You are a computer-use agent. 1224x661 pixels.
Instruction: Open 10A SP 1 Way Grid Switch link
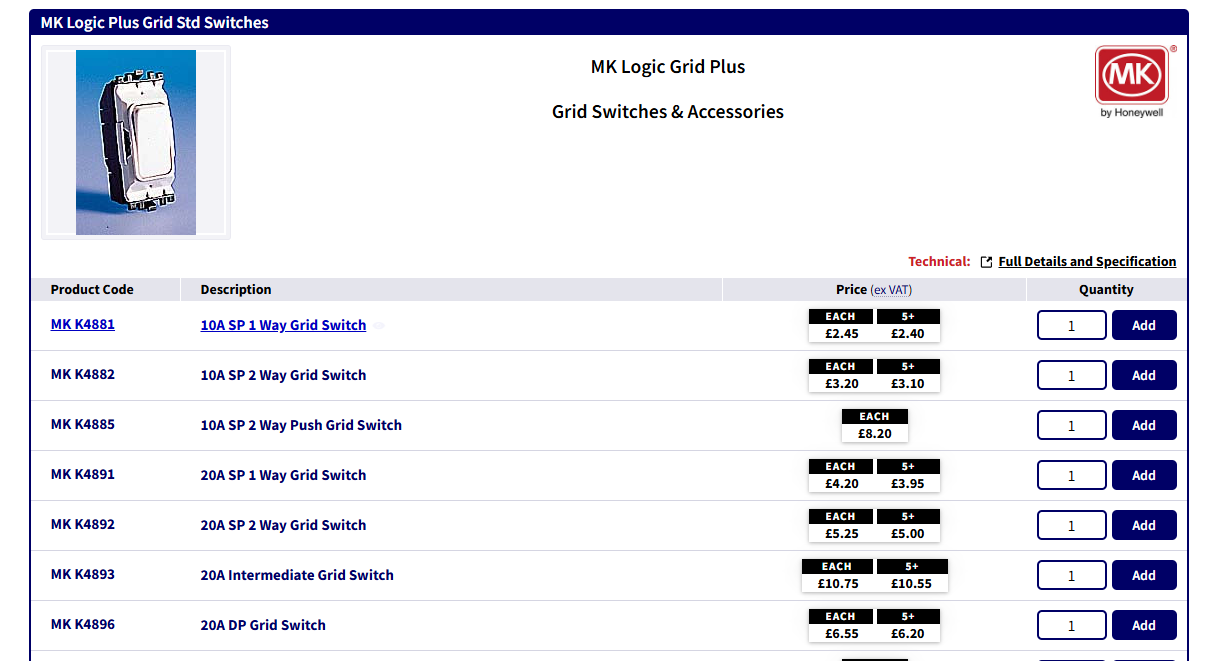pyautogui.click(x=283, y=325)
